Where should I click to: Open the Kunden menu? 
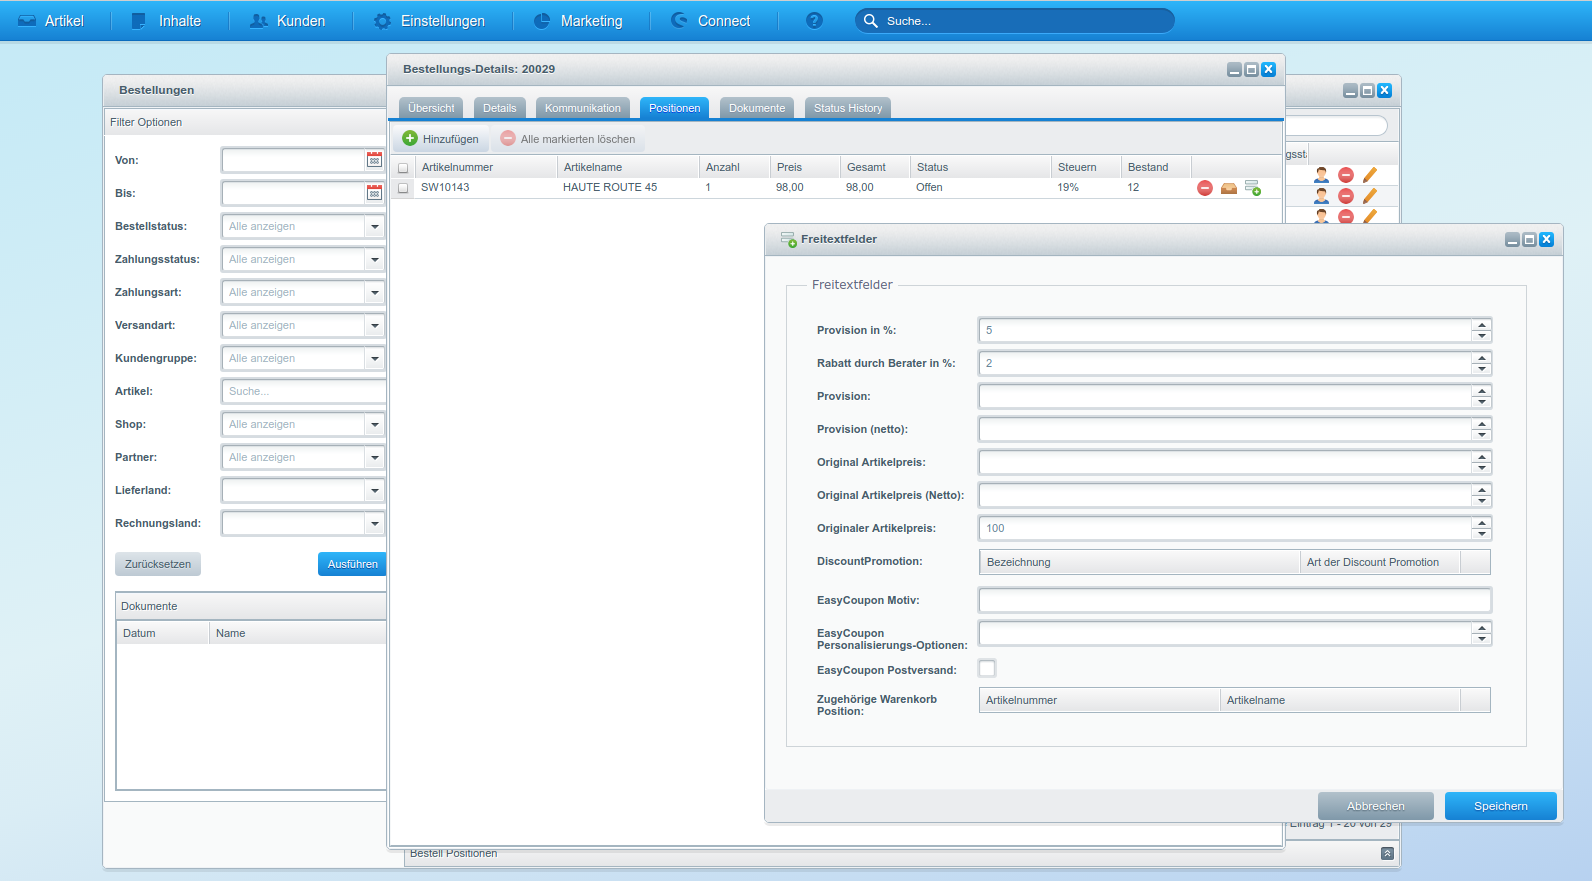(288, 21)
